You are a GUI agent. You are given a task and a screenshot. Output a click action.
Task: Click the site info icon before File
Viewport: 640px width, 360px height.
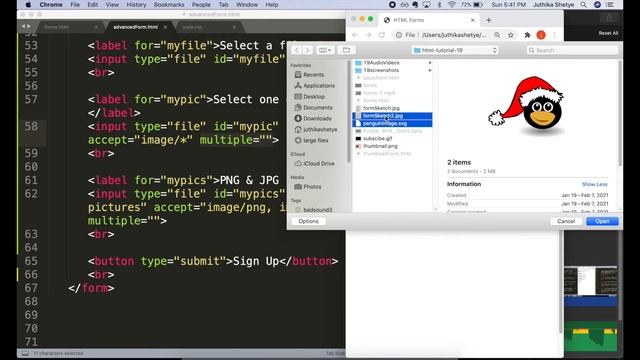tap(398, 35)
